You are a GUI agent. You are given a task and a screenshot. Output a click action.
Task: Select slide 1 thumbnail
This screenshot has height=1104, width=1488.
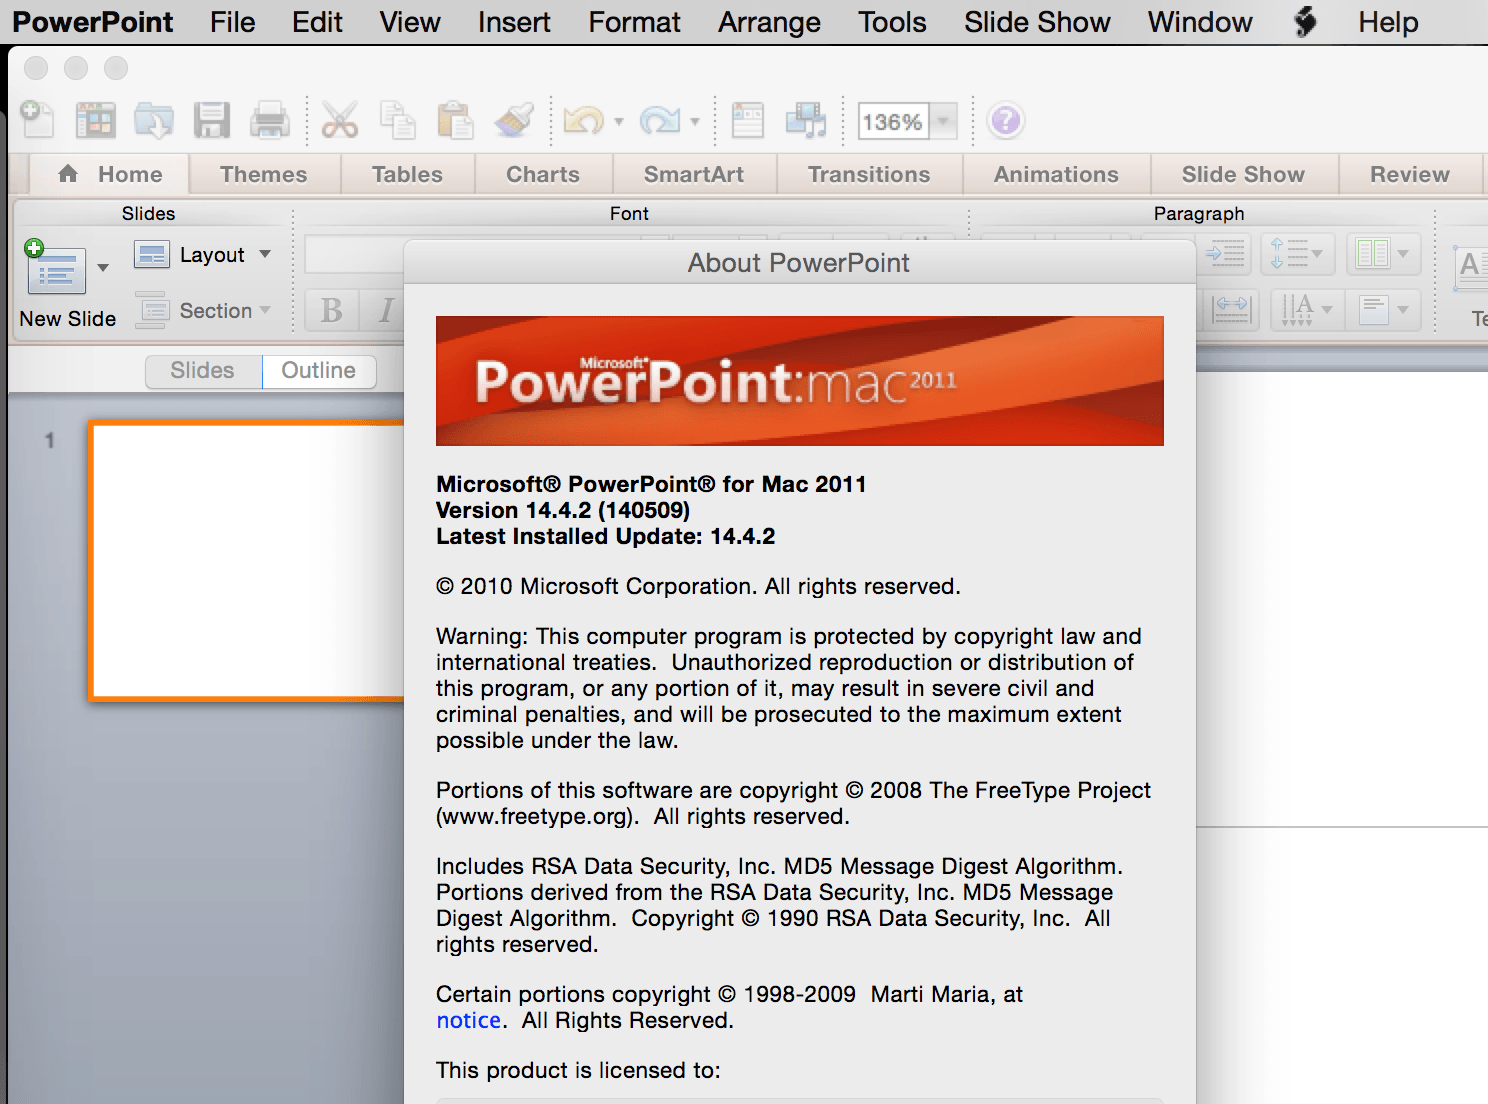click(247, 560)
